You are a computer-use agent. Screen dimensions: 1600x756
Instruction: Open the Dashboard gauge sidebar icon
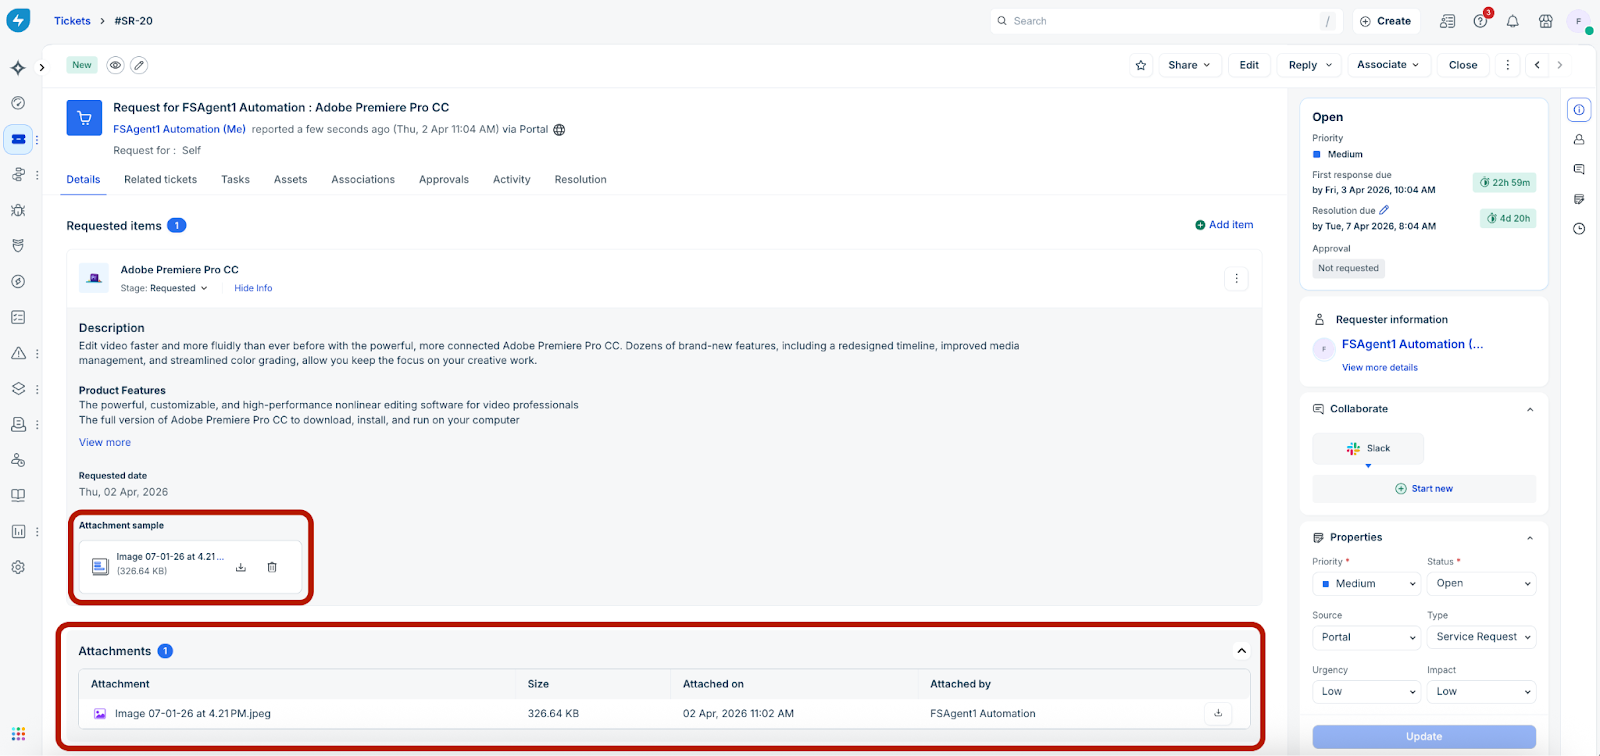point(18,103)
